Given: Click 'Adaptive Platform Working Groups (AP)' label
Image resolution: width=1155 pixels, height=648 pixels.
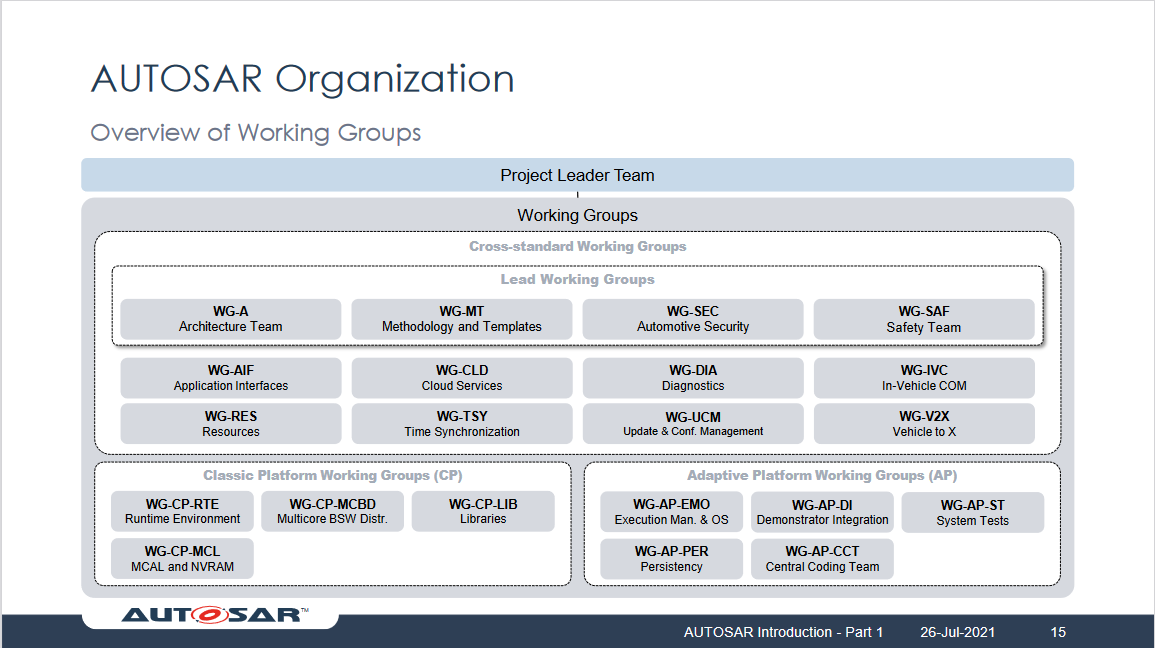Looking at the screenshot, I should [x=822, y=475].
